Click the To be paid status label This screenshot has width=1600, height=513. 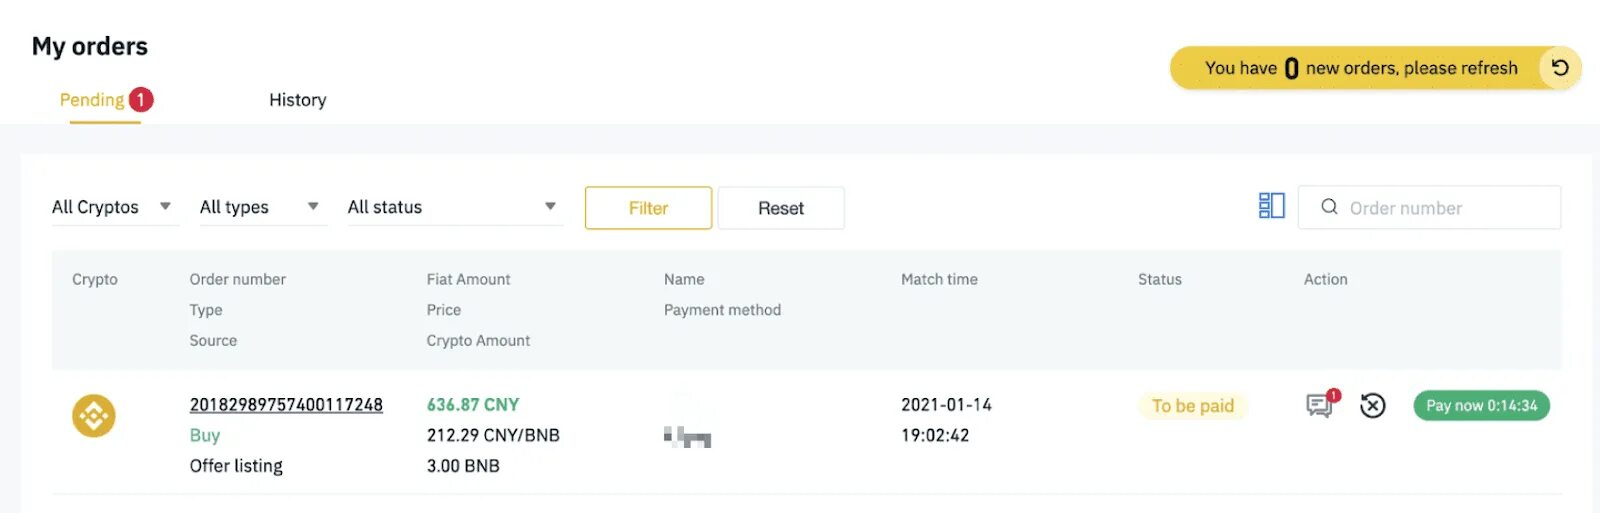1192,406
